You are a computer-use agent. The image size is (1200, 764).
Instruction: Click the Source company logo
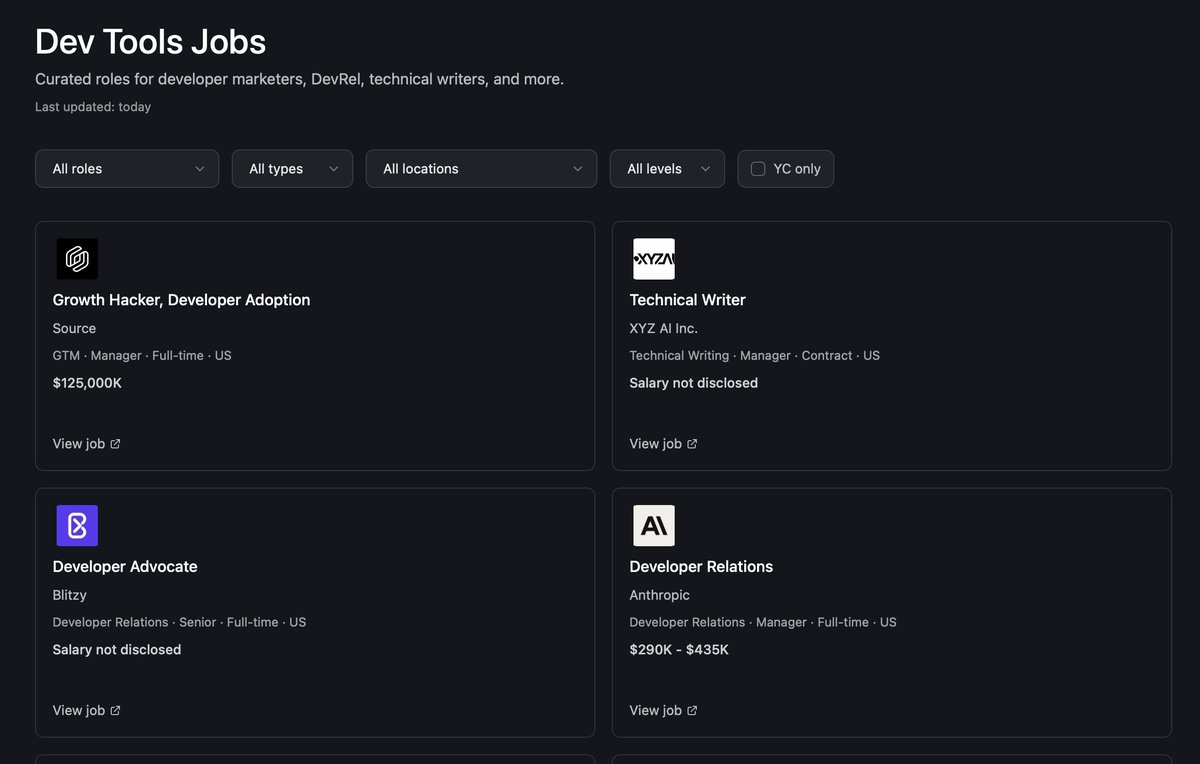click(x=77, y=259)
